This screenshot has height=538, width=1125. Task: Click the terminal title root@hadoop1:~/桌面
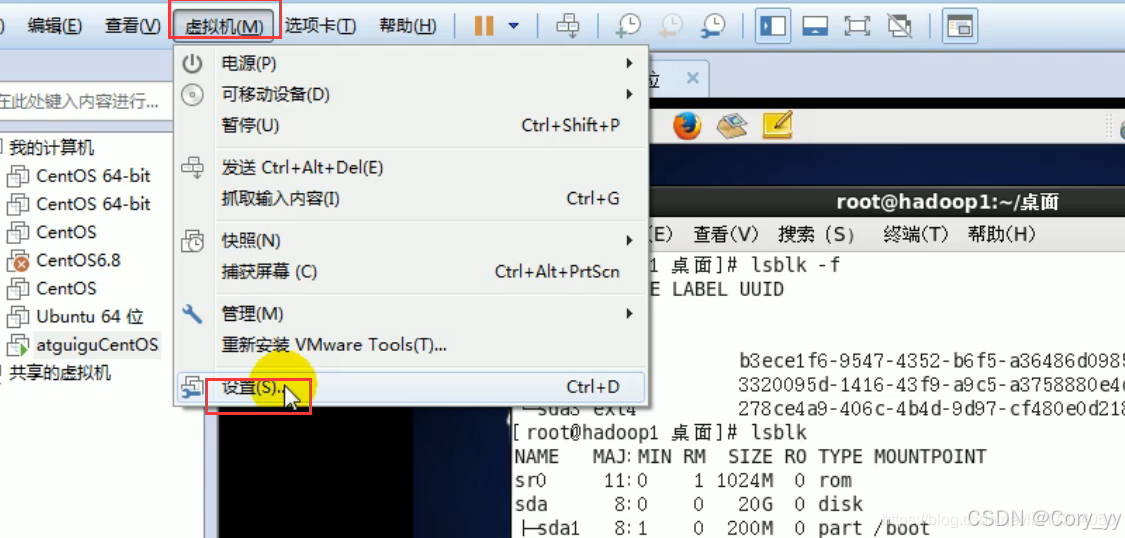point(947,203)
